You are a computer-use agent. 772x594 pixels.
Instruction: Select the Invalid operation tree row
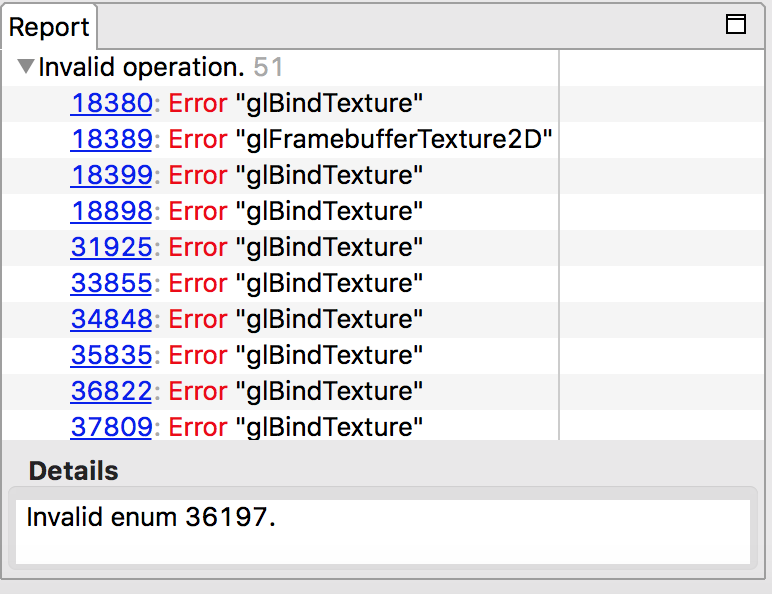click(141, 68)
